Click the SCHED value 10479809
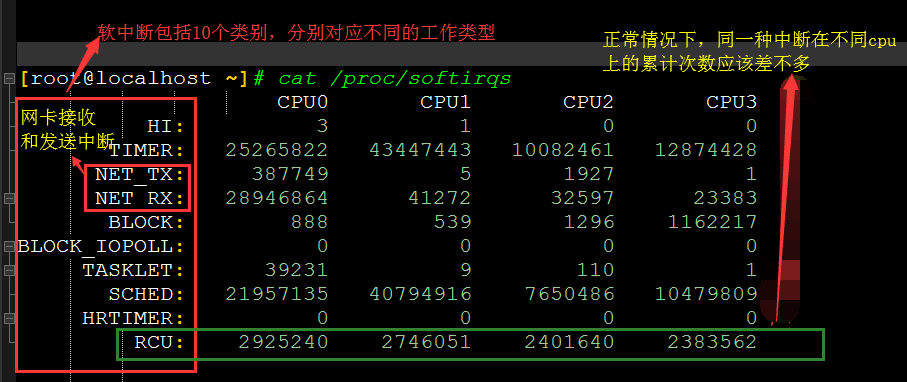 pyautogui.click(x=706, y=295)
